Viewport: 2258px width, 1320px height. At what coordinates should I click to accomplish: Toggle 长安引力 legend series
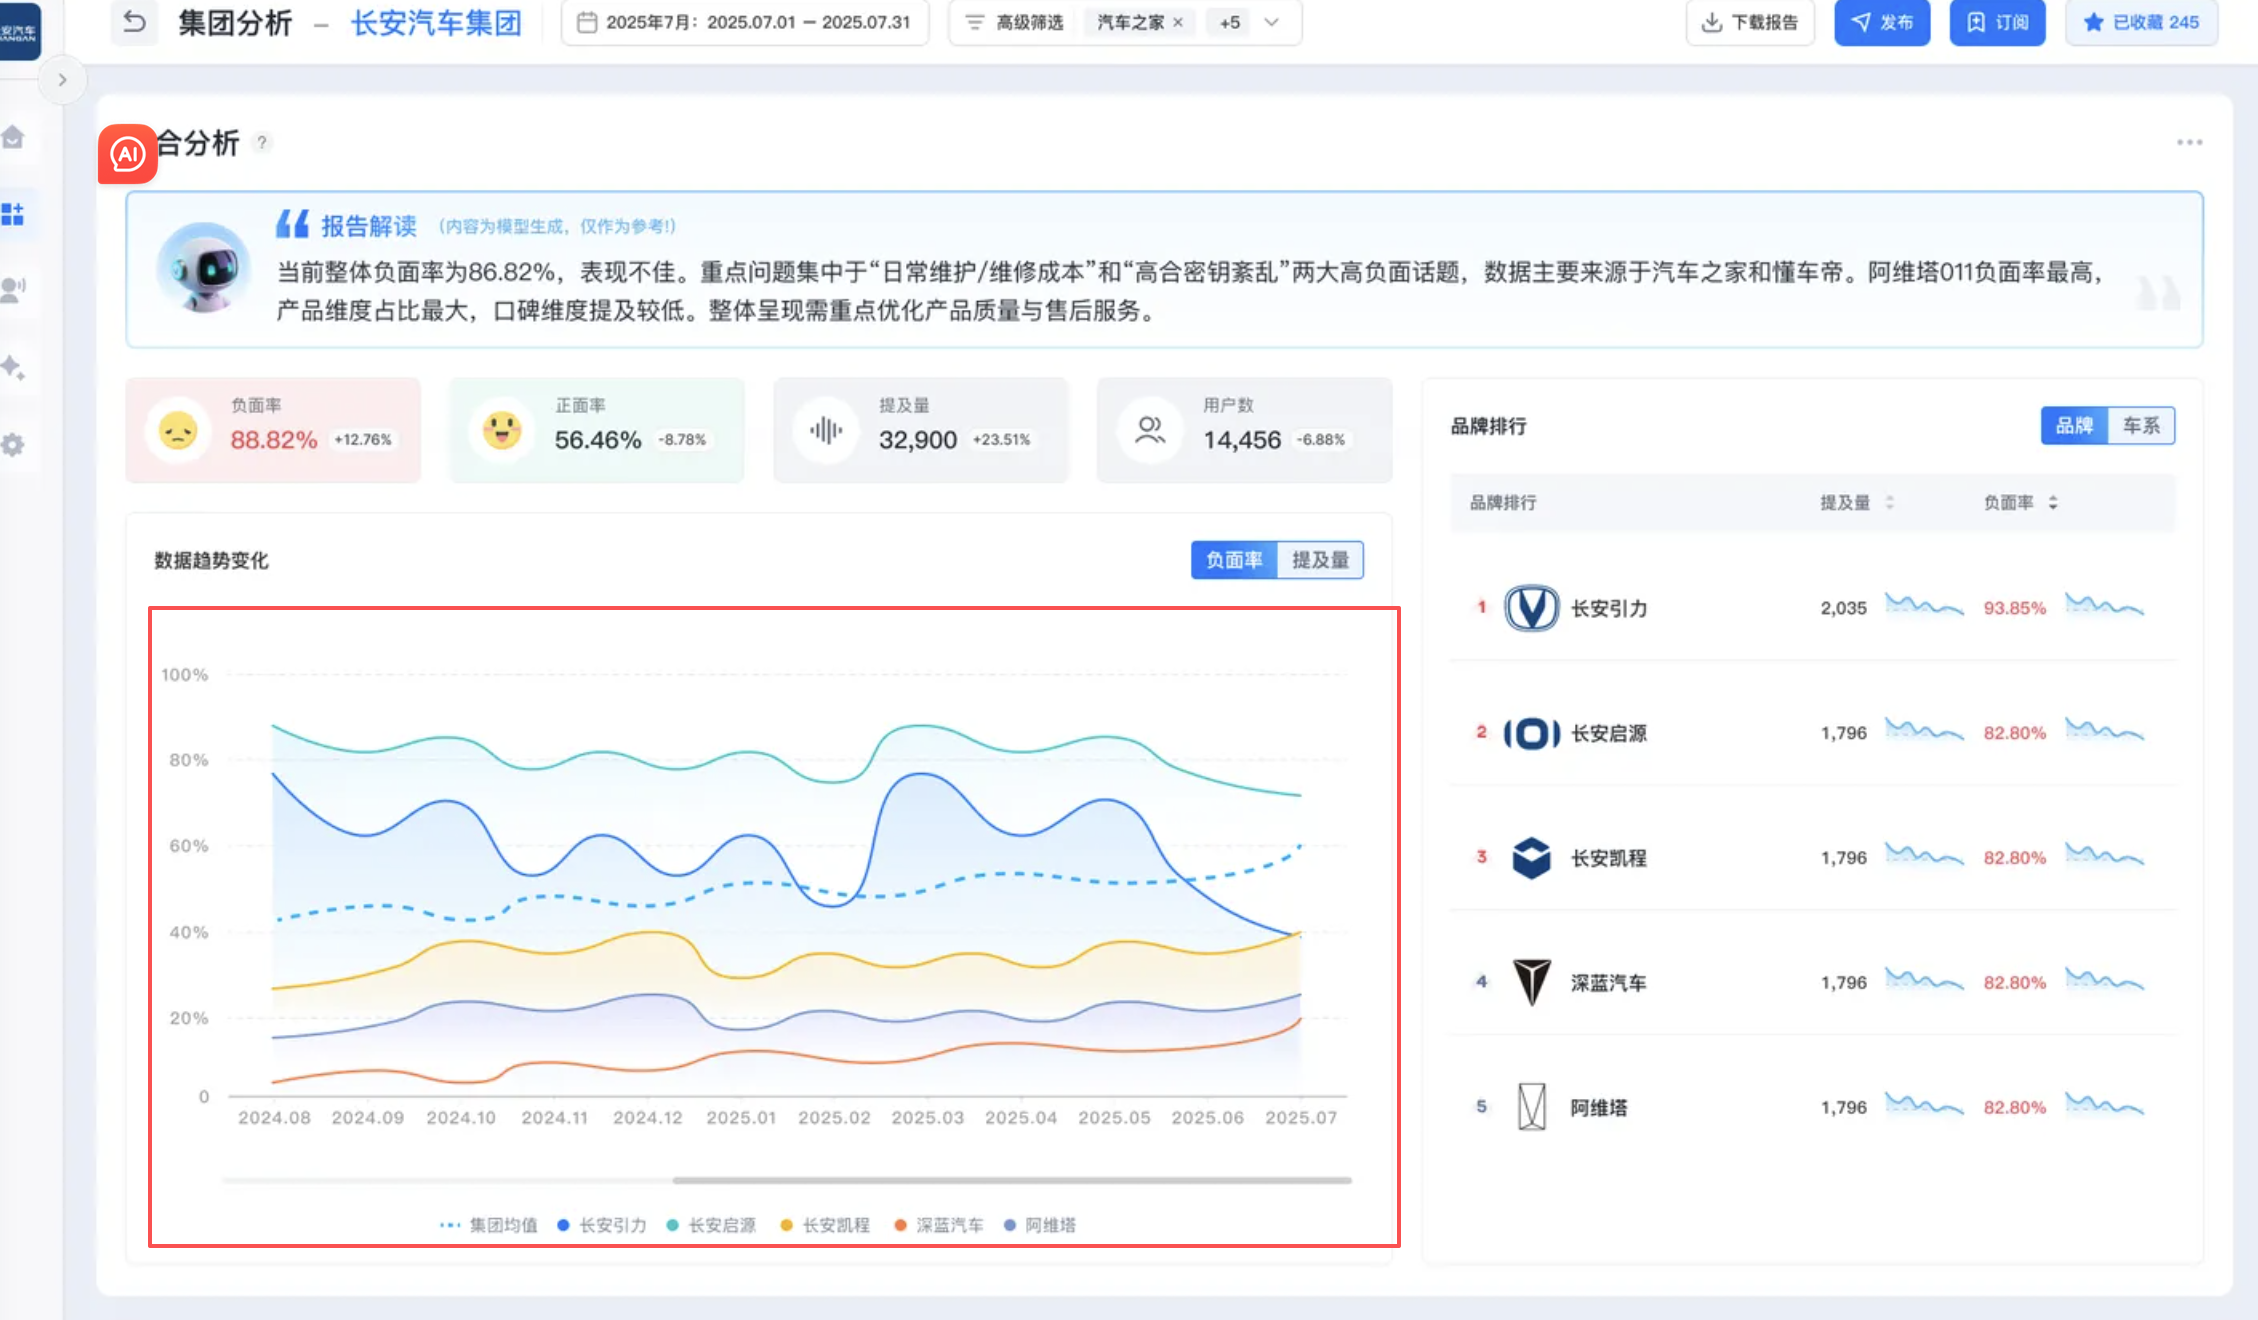[602, 1225]
